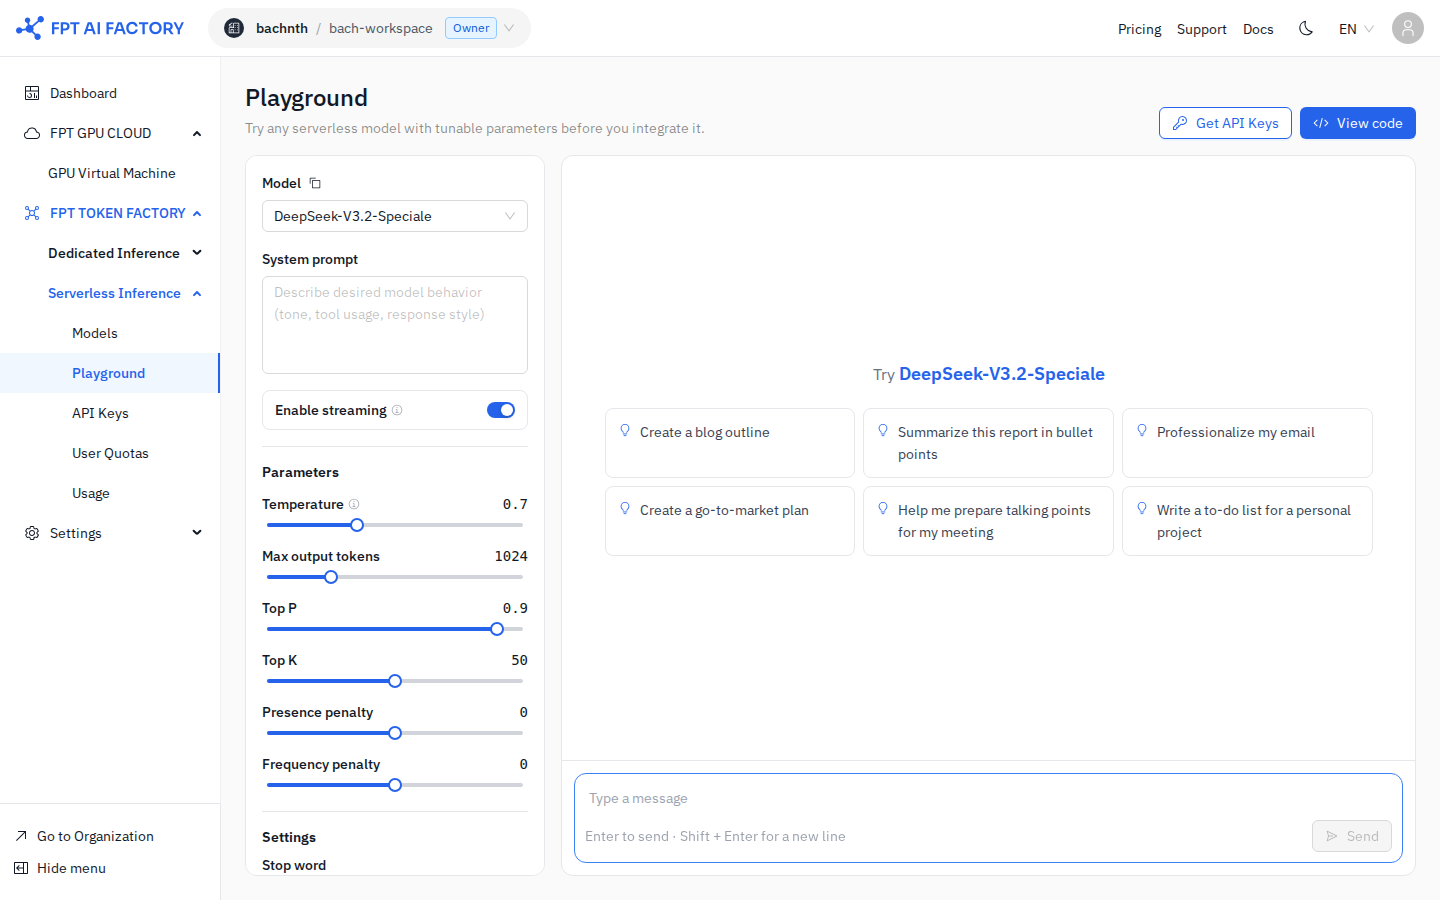Click the Top K slider handle
This screenshot has height=900, width=1440.
pos(395,681)
